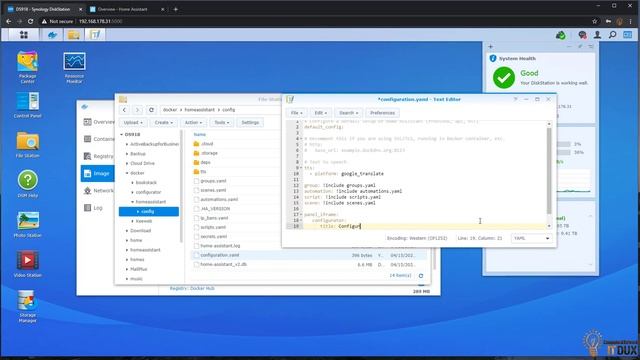Viewport: 640px width, 360px height.
Task: Open Storage Manager desktop icon
Action: coord(27,306)
